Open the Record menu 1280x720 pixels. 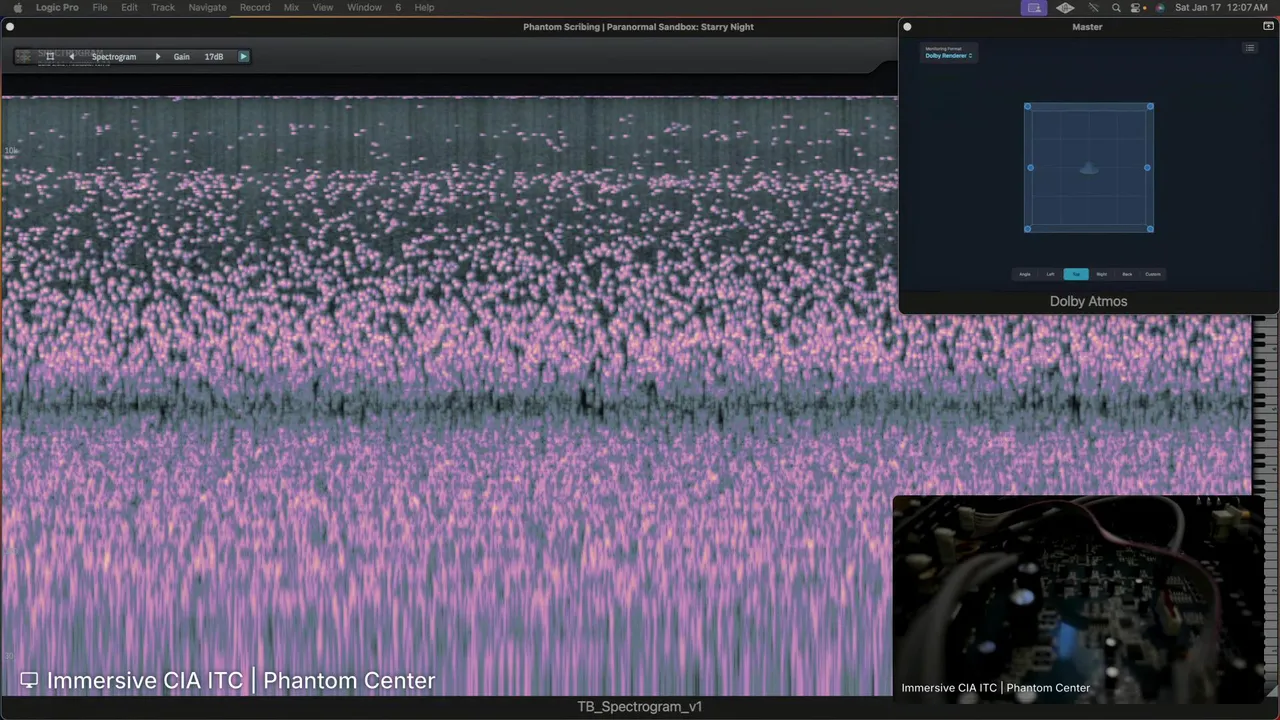[254, 7]
